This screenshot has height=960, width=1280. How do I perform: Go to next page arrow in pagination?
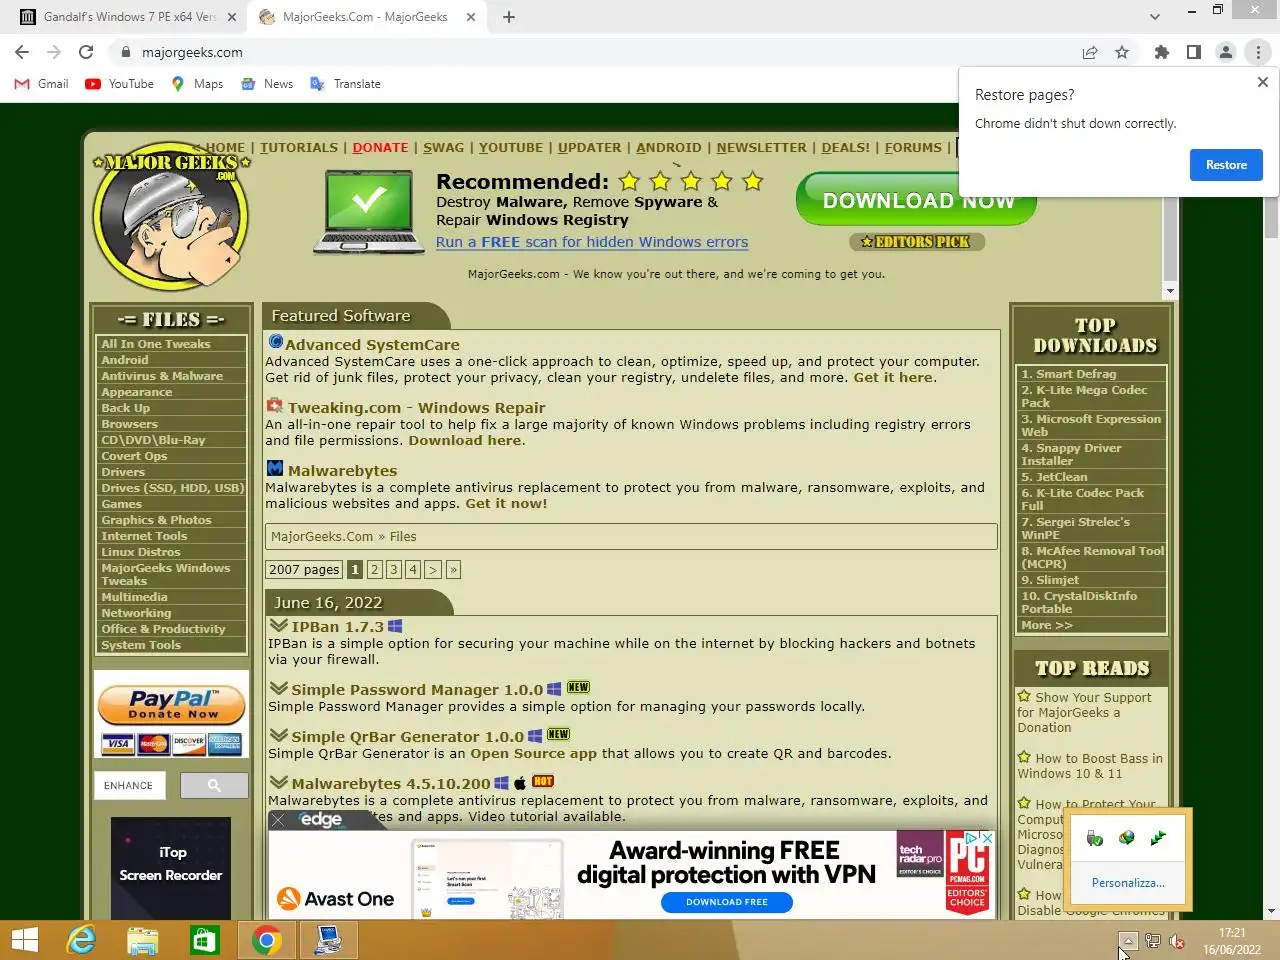[x=433, y=569]
